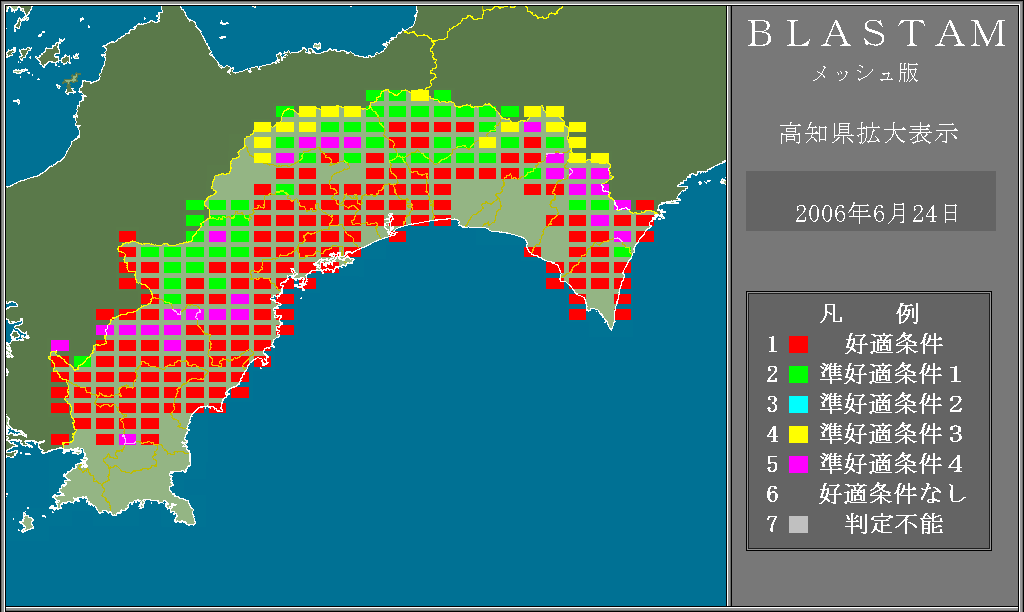Click the legend label 準好適条件2
1024x612 pixels.
click(x=891, y=404)
